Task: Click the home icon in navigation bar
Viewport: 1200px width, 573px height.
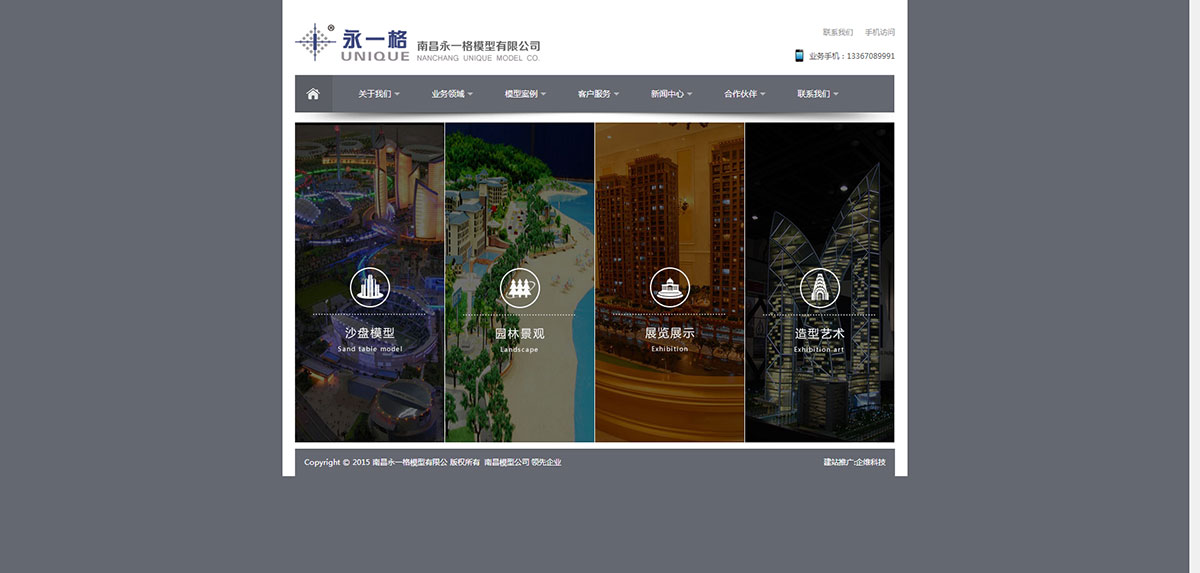Action: click(x=313, y=94)
